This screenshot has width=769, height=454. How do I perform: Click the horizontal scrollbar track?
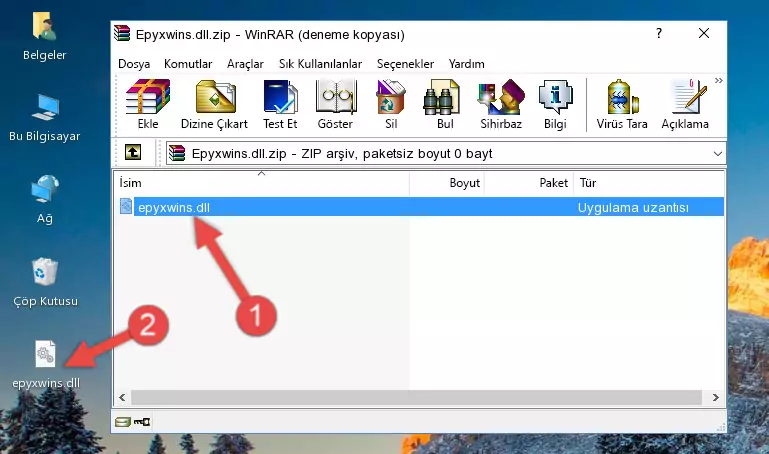(416, 397)
